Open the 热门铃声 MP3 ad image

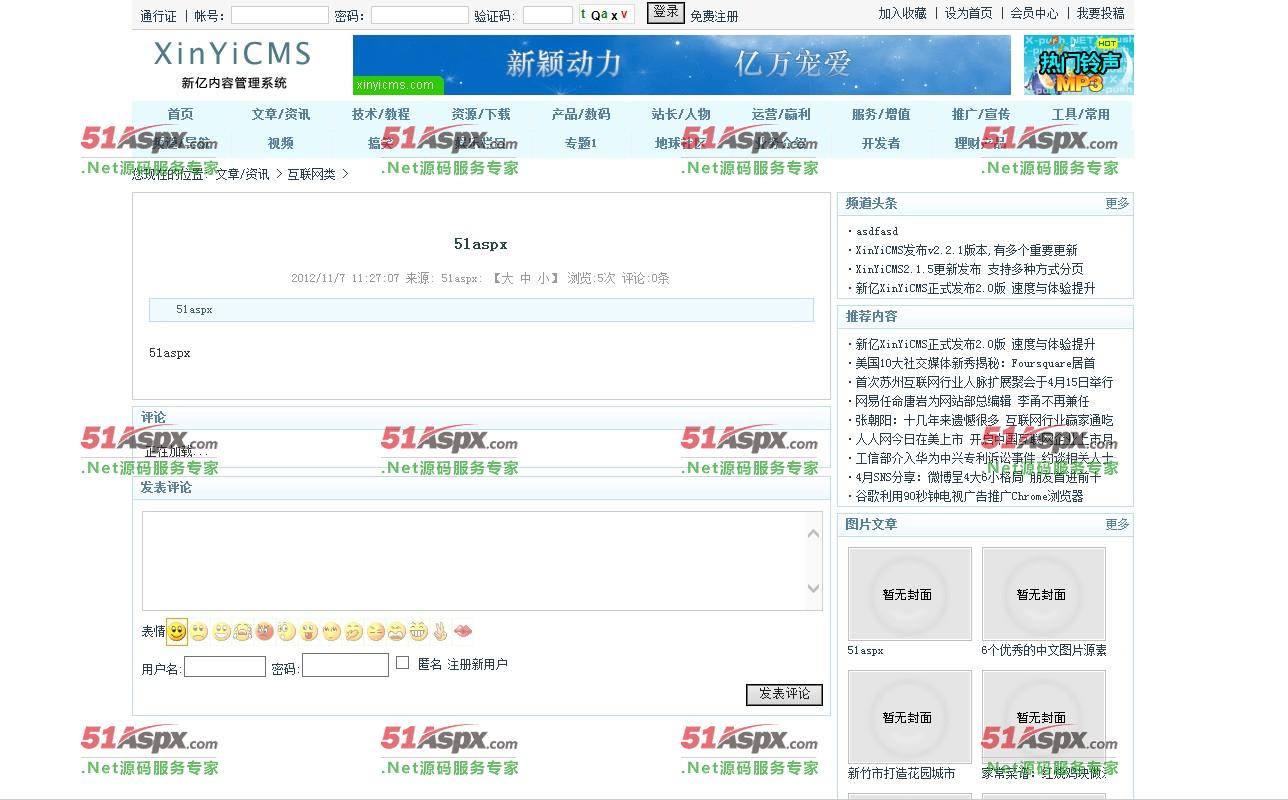(x=1078, y=65)
